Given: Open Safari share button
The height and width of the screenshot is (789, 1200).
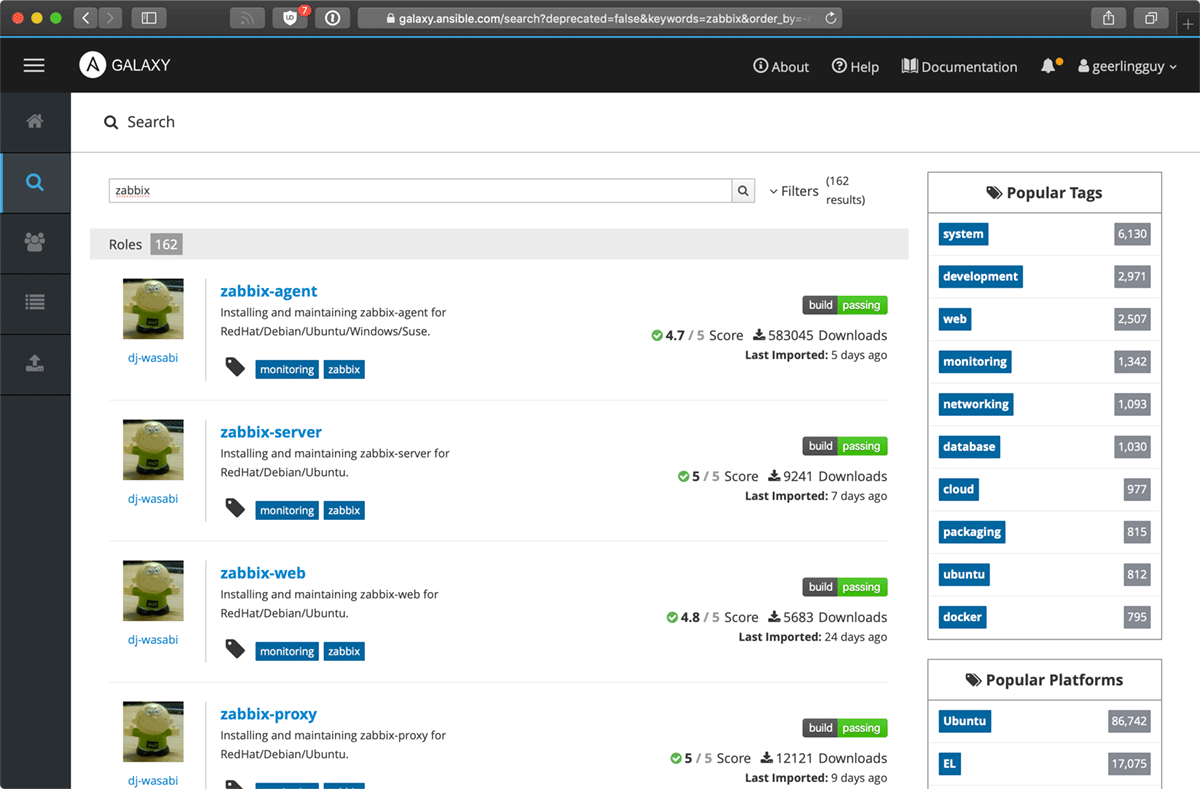Looking at the screenshot, I should pyautogui.click(x=1108, y=18).
